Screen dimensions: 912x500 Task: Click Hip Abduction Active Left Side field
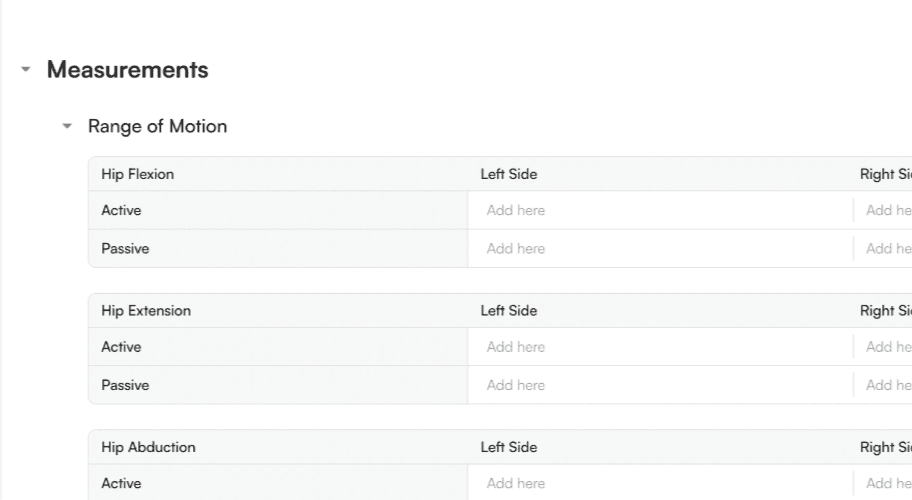658,483
